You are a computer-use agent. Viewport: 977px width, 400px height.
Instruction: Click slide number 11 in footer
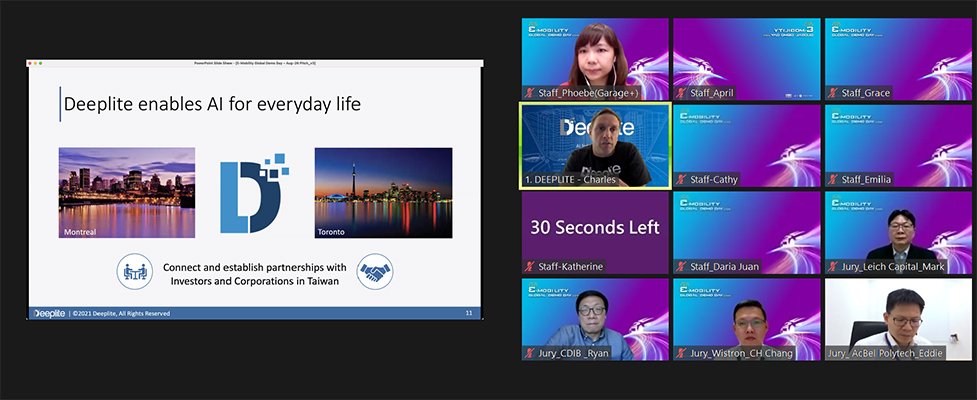469,313
